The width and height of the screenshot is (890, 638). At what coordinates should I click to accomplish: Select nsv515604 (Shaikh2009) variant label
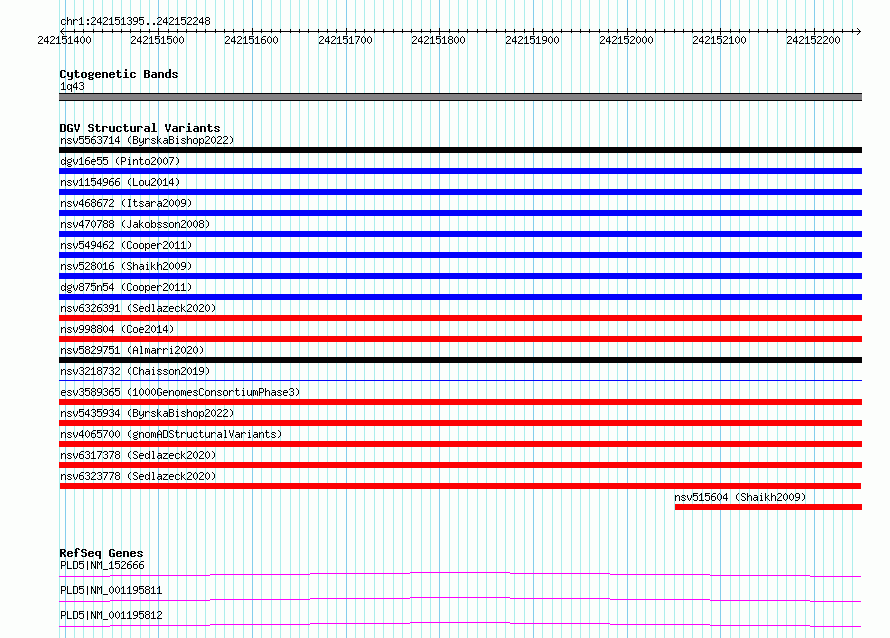[x=740, y=497]
